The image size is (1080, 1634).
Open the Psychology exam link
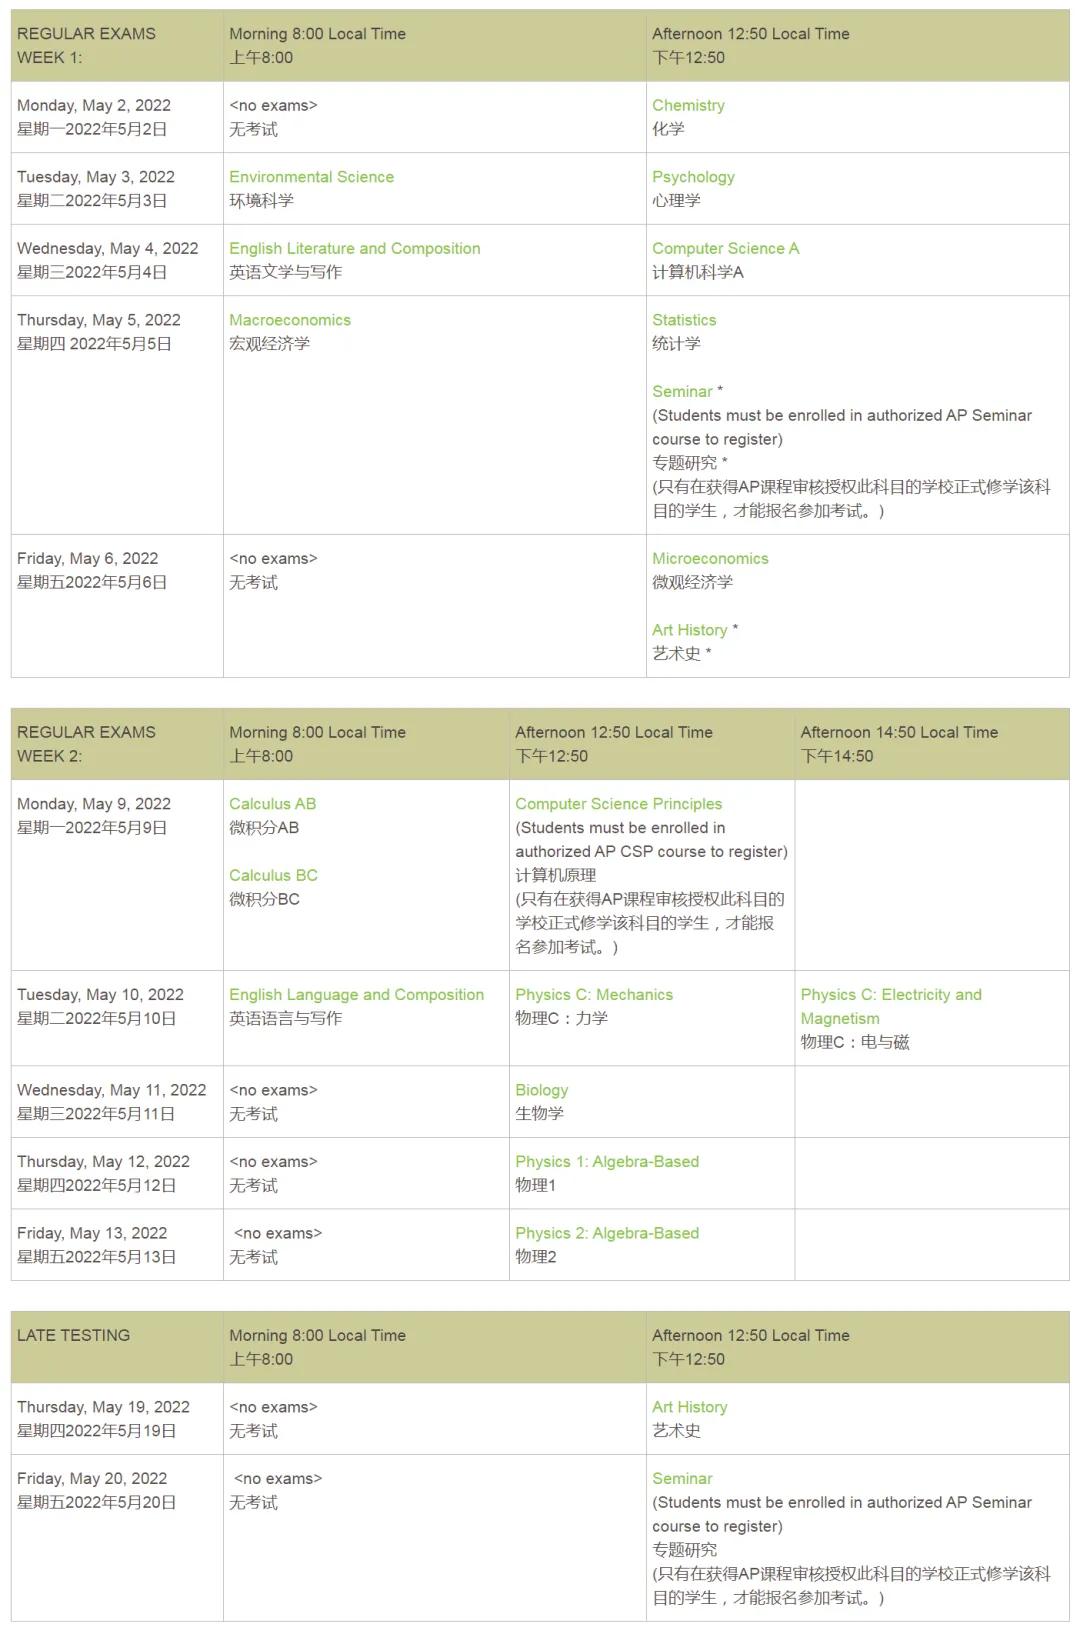click(x=693, y=177)
